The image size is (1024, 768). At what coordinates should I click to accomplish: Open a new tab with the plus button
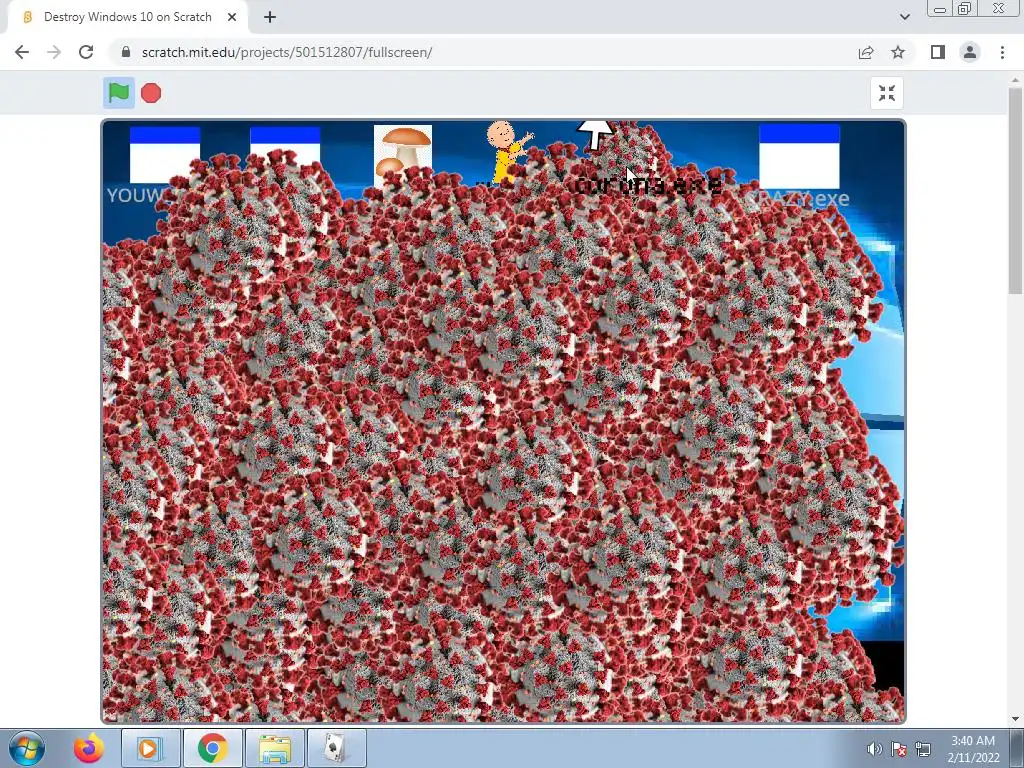tap(270, 17)
